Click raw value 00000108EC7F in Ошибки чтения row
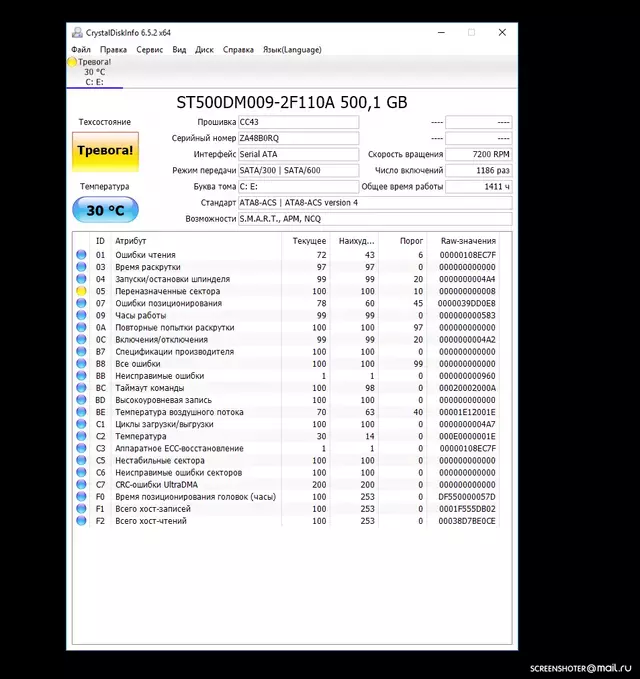 coord(468,255)
